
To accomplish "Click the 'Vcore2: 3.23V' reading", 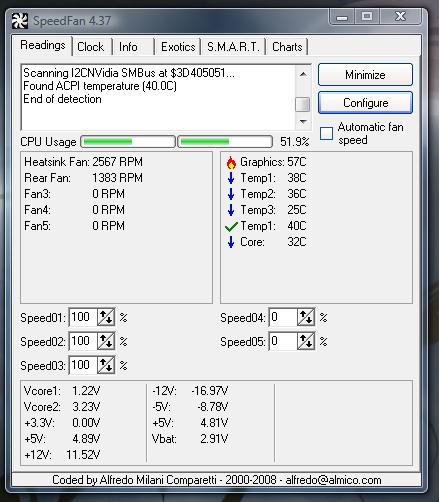I will (62, 407).
